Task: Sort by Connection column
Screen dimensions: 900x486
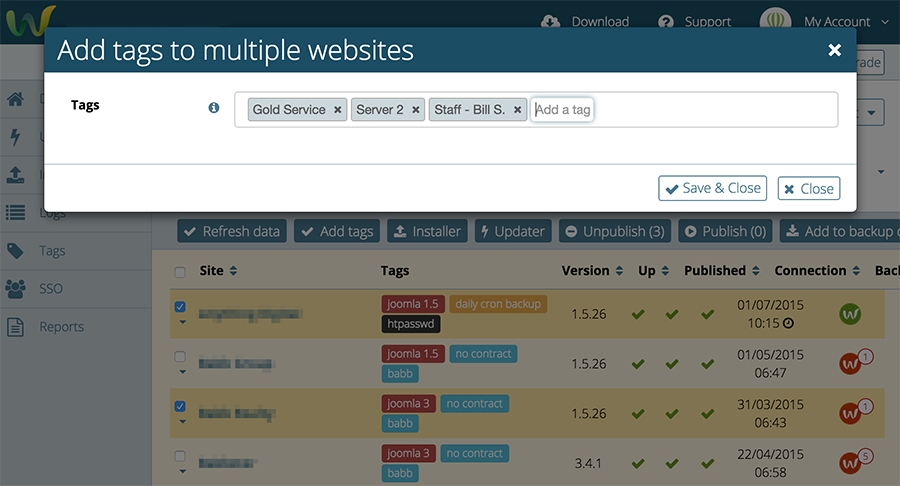Action: point(817,271)
